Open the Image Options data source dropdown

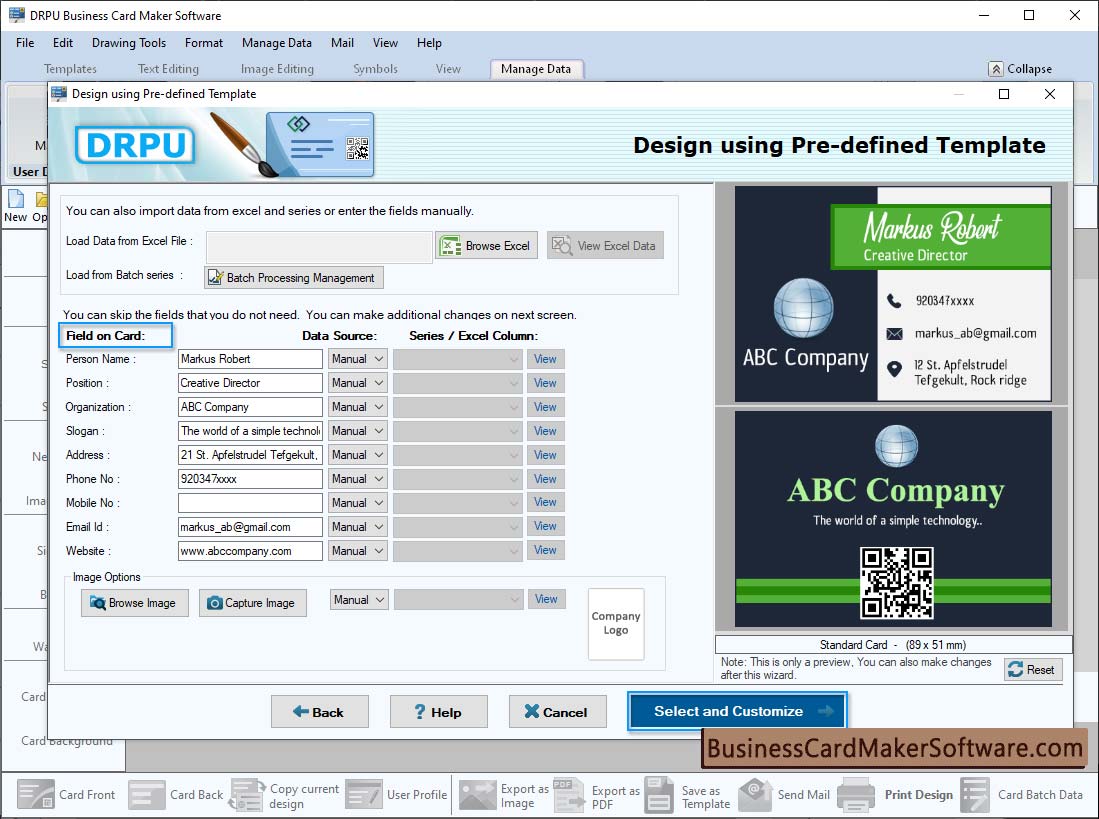[x=359, y=600]
